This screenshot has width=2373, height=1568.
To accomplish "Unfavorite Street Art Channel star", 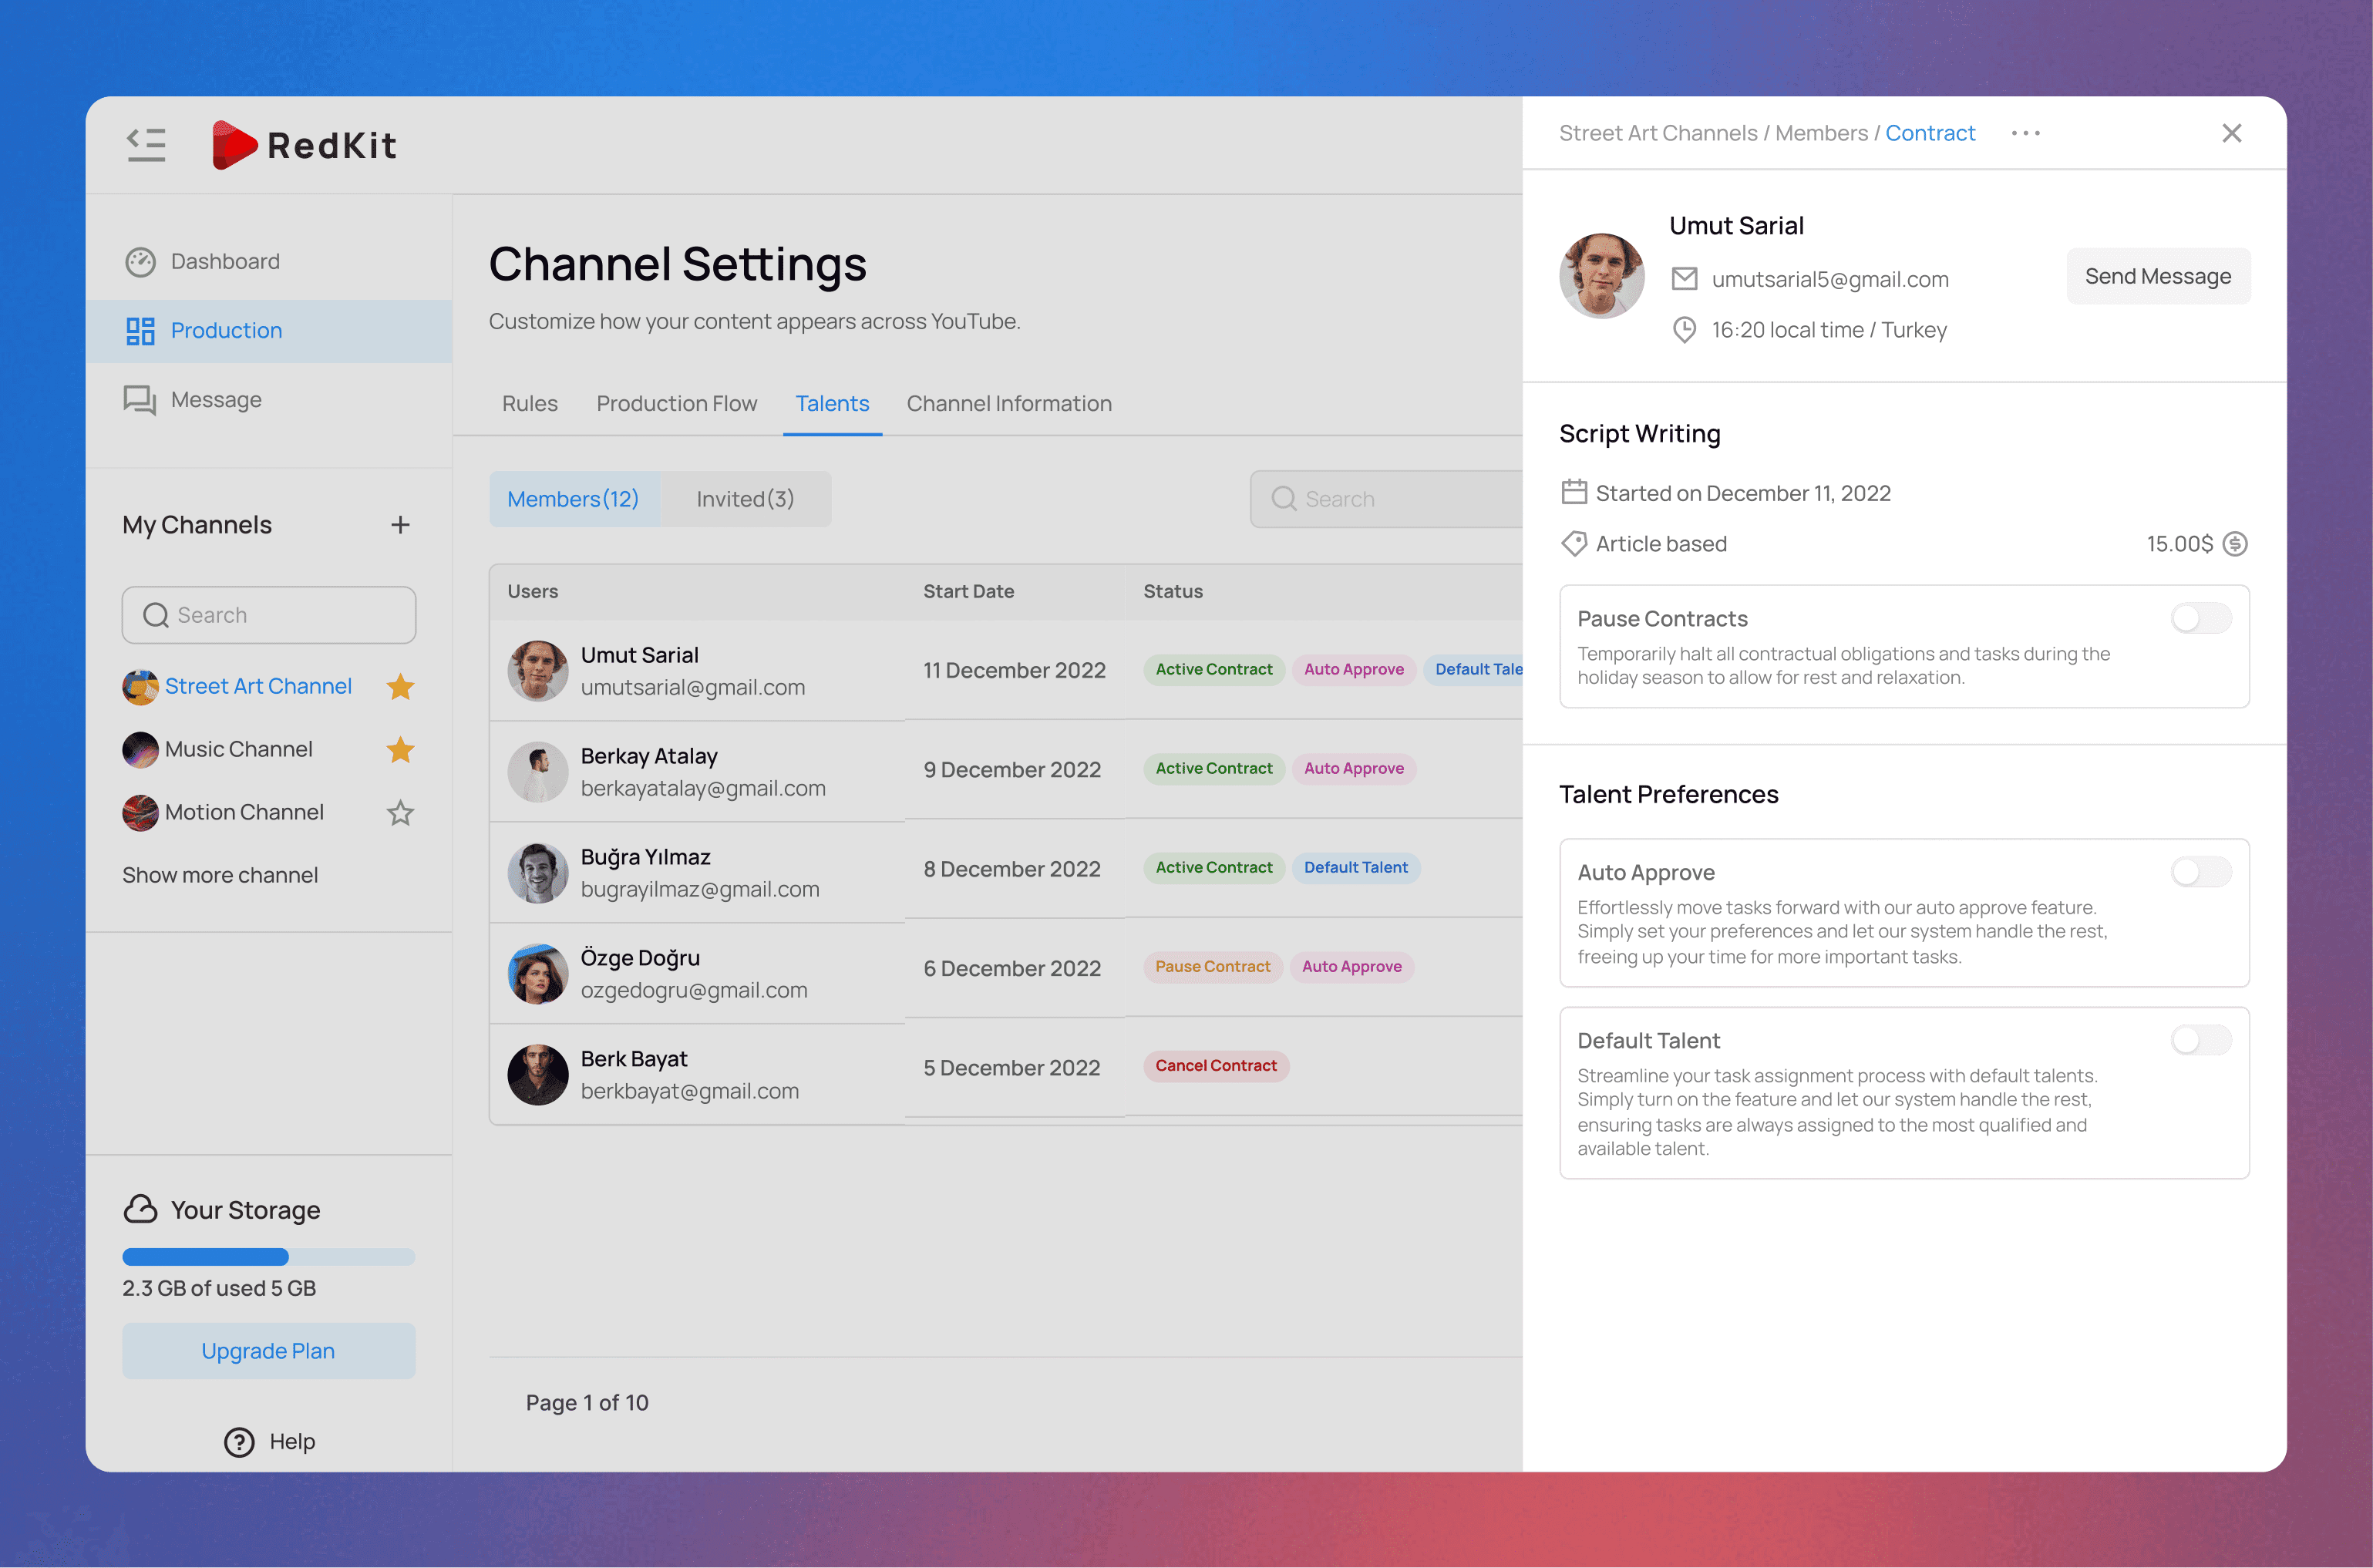I will (400, 687).
